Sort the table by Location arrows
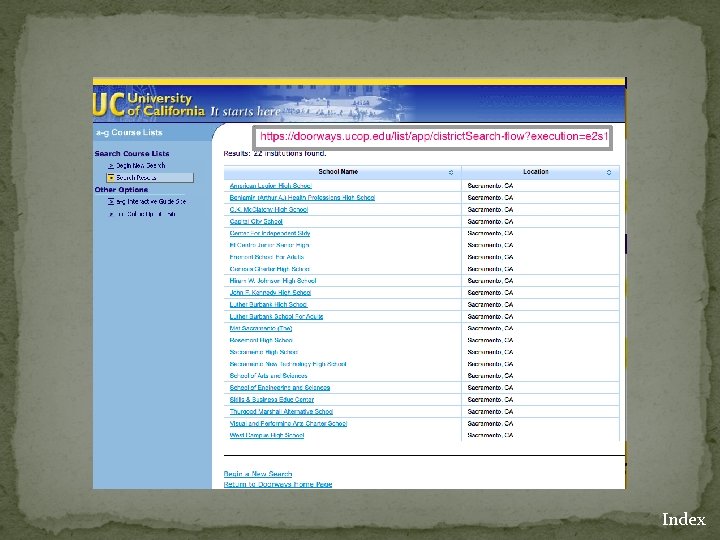Screen dimensions: 720x540 pos(609,172)
